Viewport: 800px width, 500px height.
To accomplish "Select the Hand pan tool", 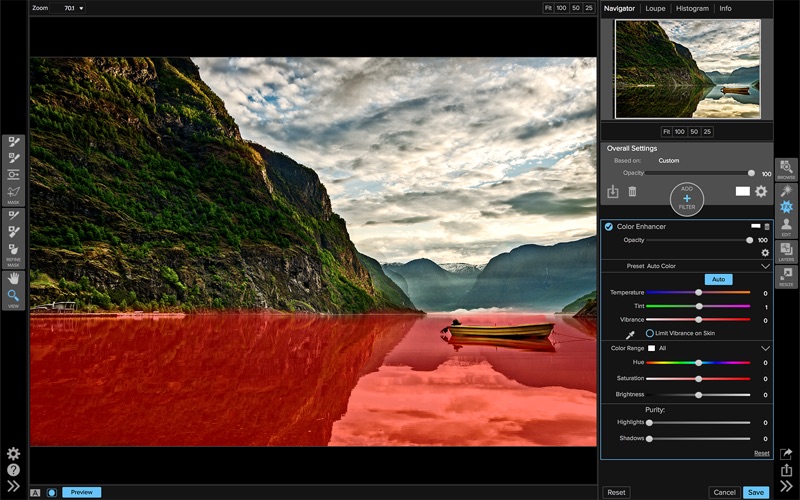I will coord(13,278).
